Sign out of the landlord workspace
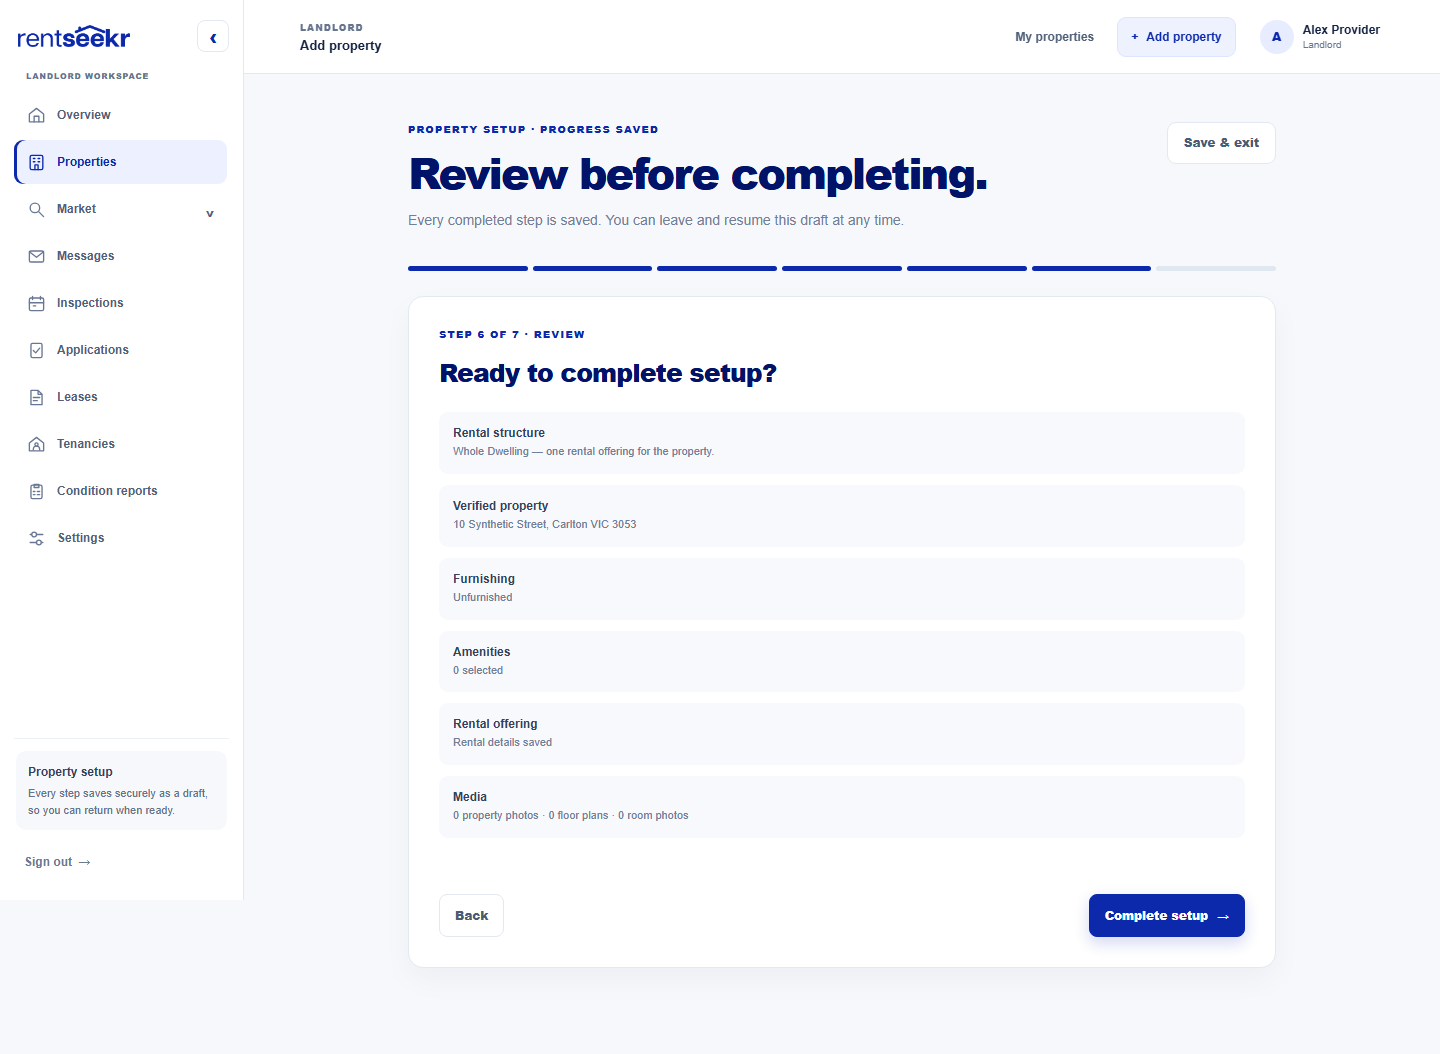 point(58,862)
